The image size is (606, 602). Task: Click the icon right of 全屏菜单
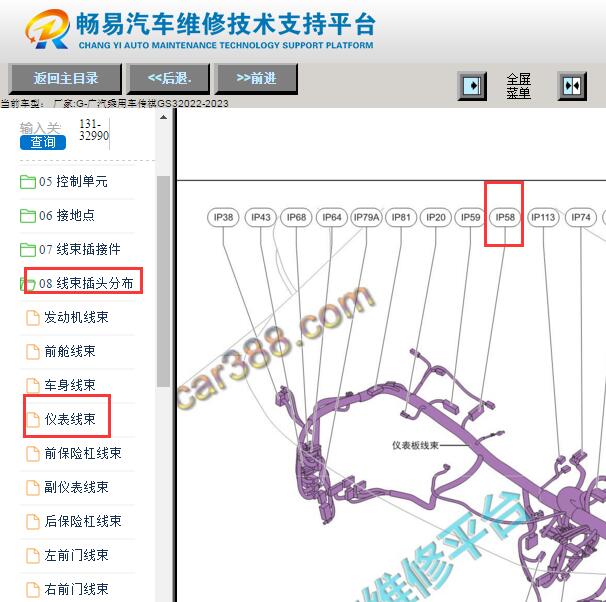click(572, 86)
